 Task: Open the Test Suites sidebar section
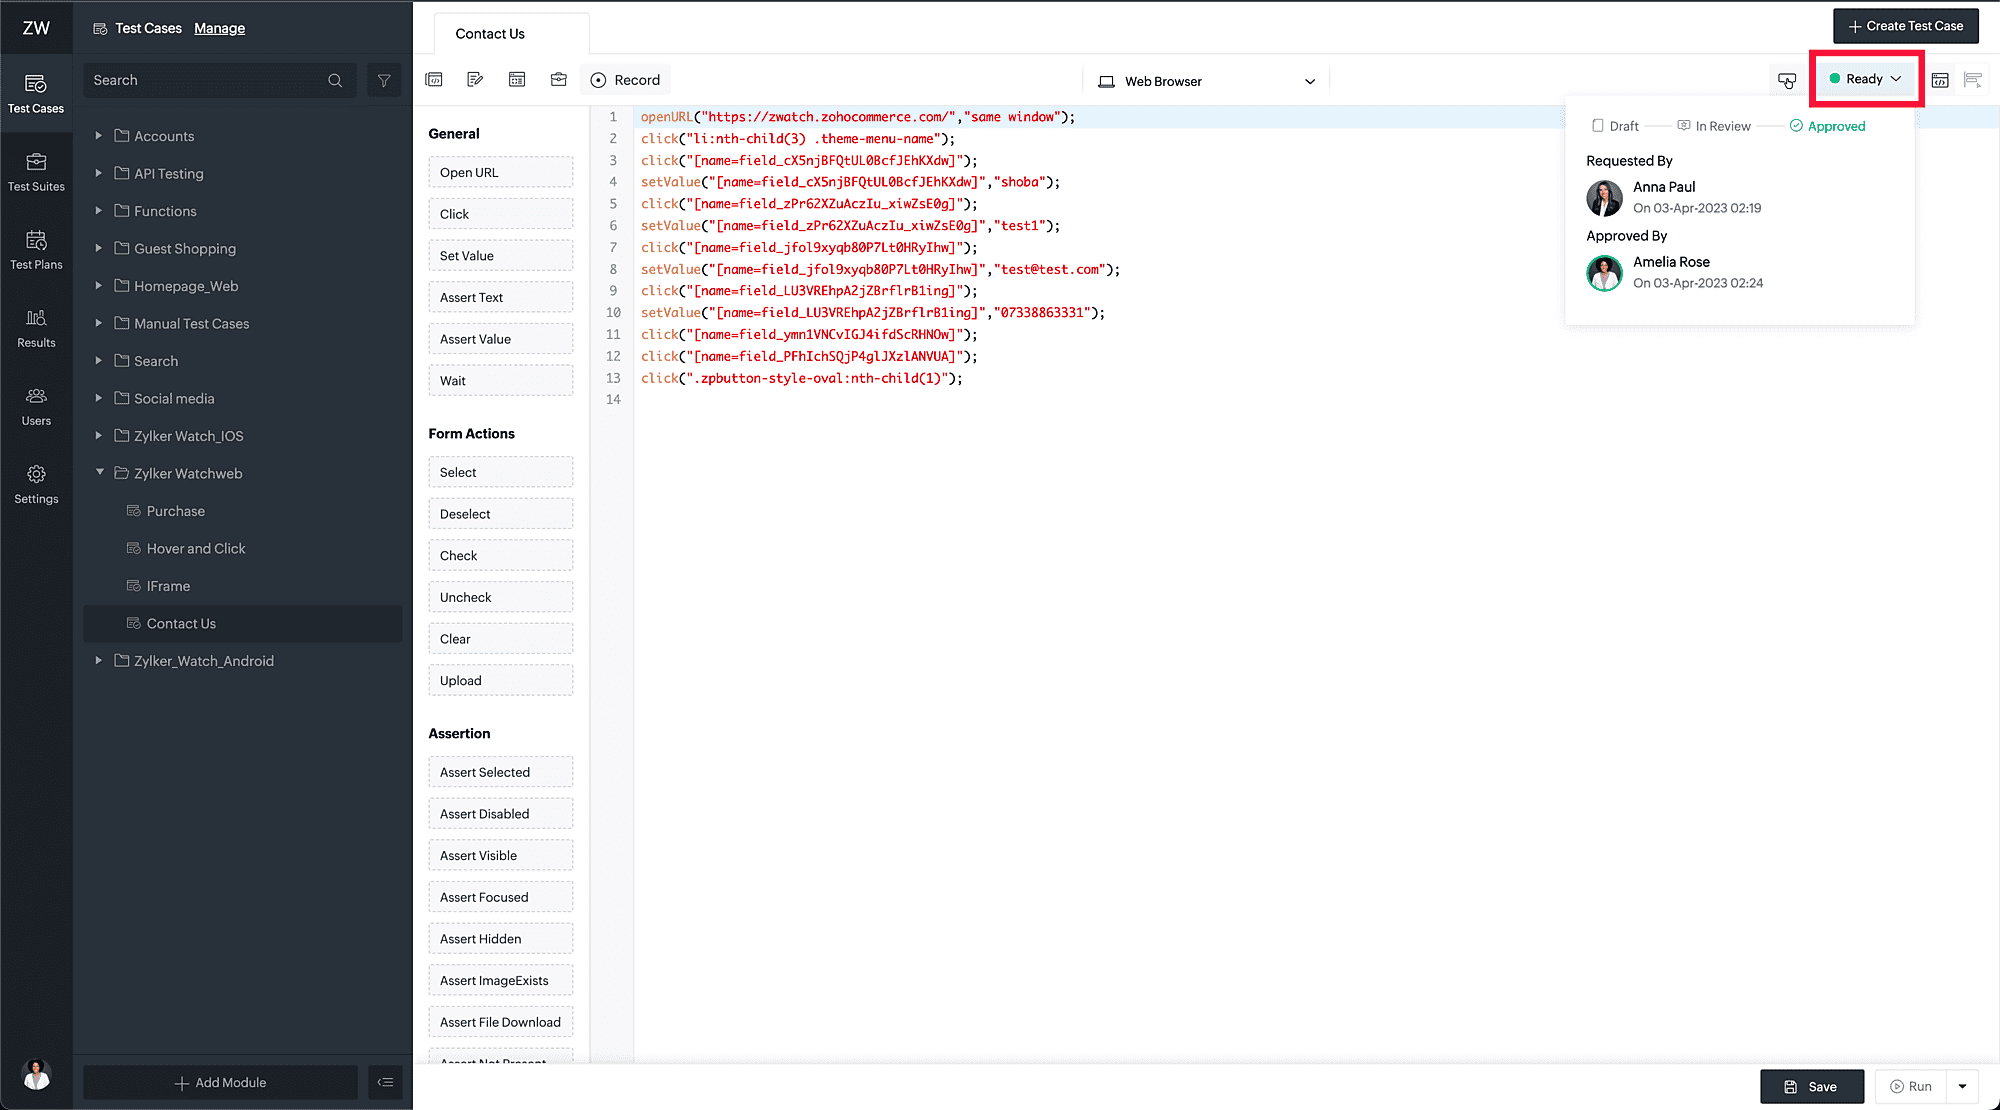(36, 172)
